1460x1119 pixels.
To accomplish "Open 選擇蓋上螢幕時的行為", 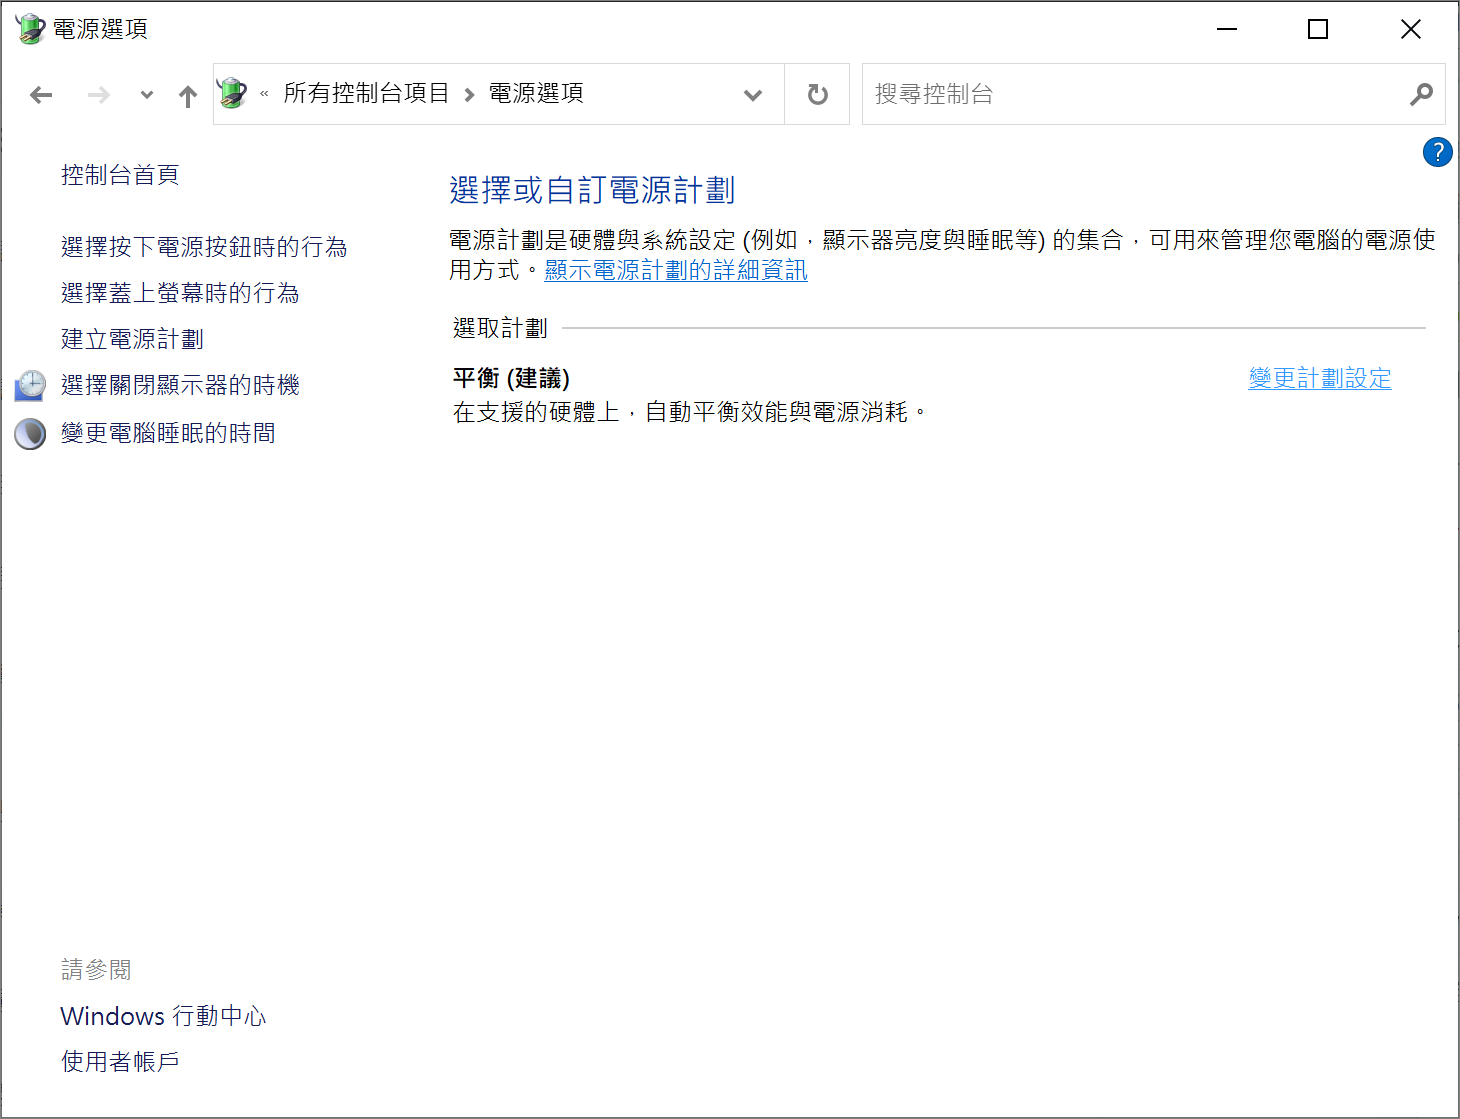I will (180, 293).
